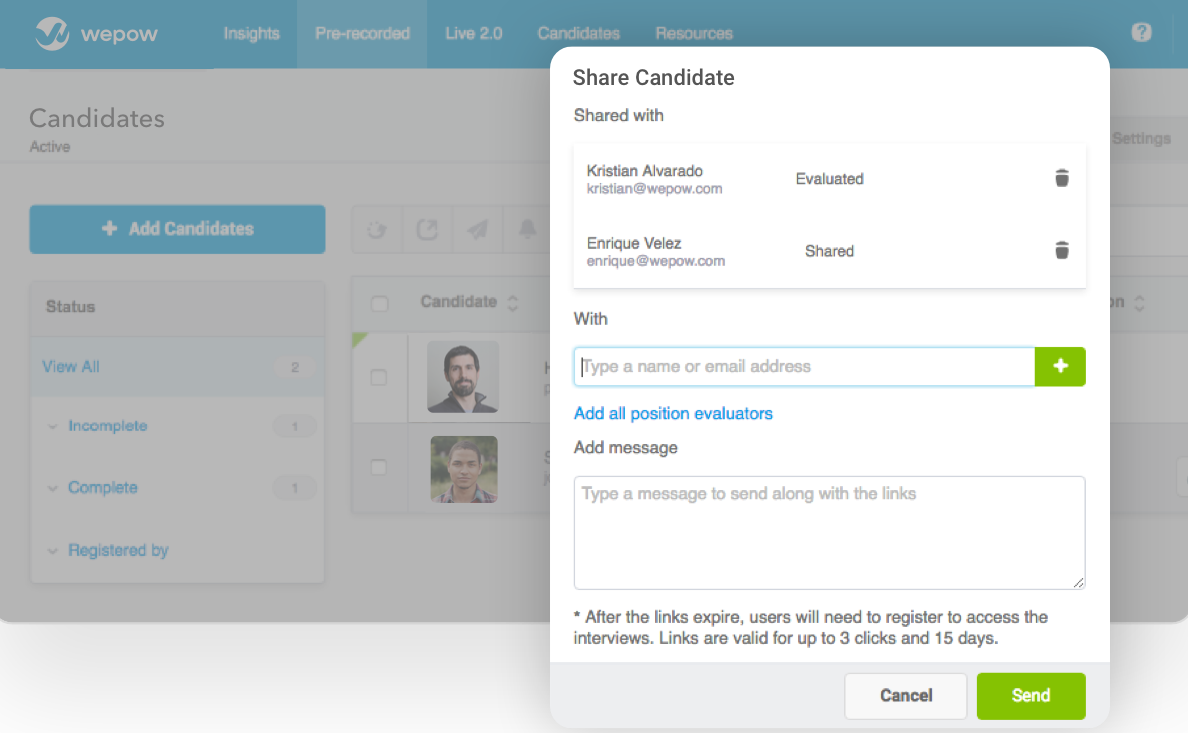Open the help question mark icon
This screenshot has height=733, width=1188.
(1141, 32)
